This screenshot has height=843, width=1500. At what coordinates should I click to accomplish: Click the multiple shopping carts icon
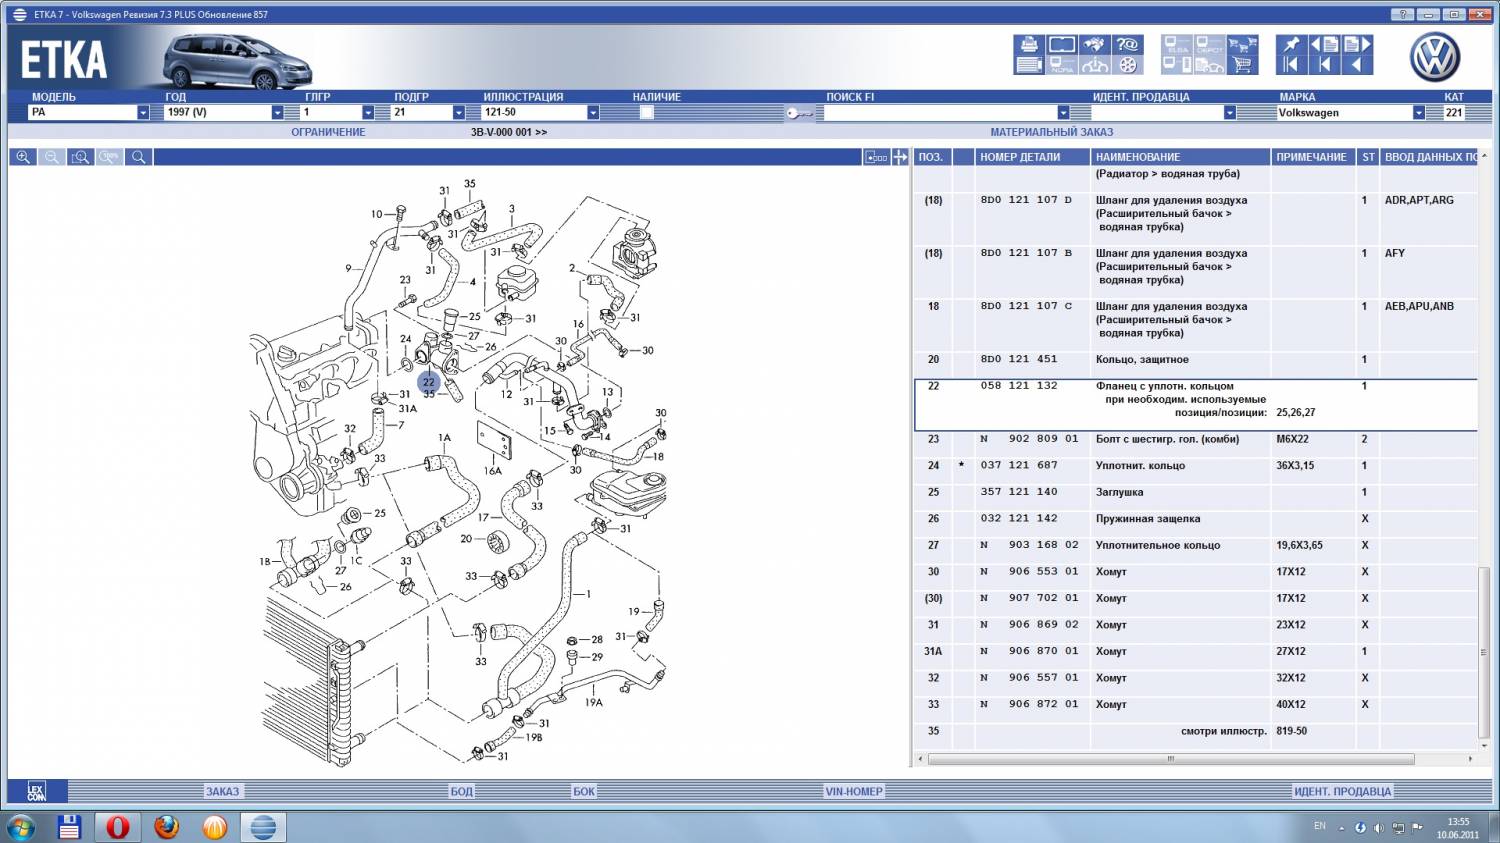coord(1242,45)
